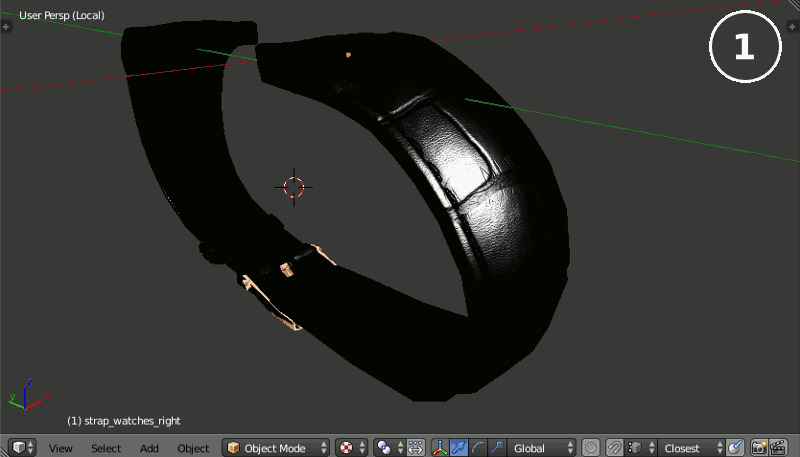Image resolution: width=800 pixels, height=457 pixels.
Task: Expand the Object Mode dropdown
Action: (275, 448)
